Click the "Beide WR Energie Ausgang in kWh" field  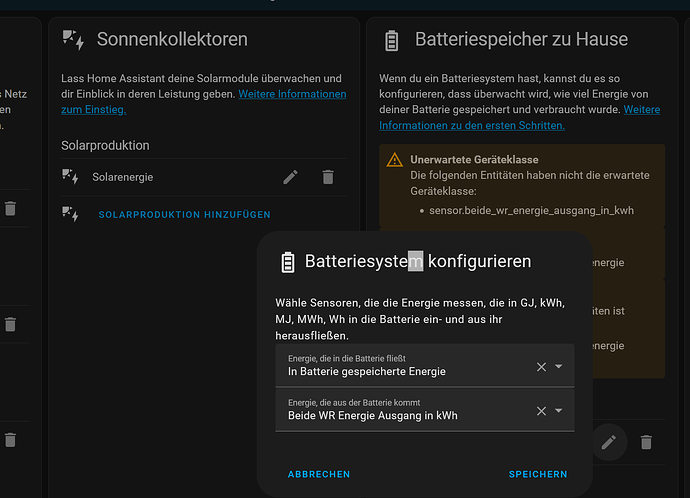pyautogui.click(x=400, y=411)
